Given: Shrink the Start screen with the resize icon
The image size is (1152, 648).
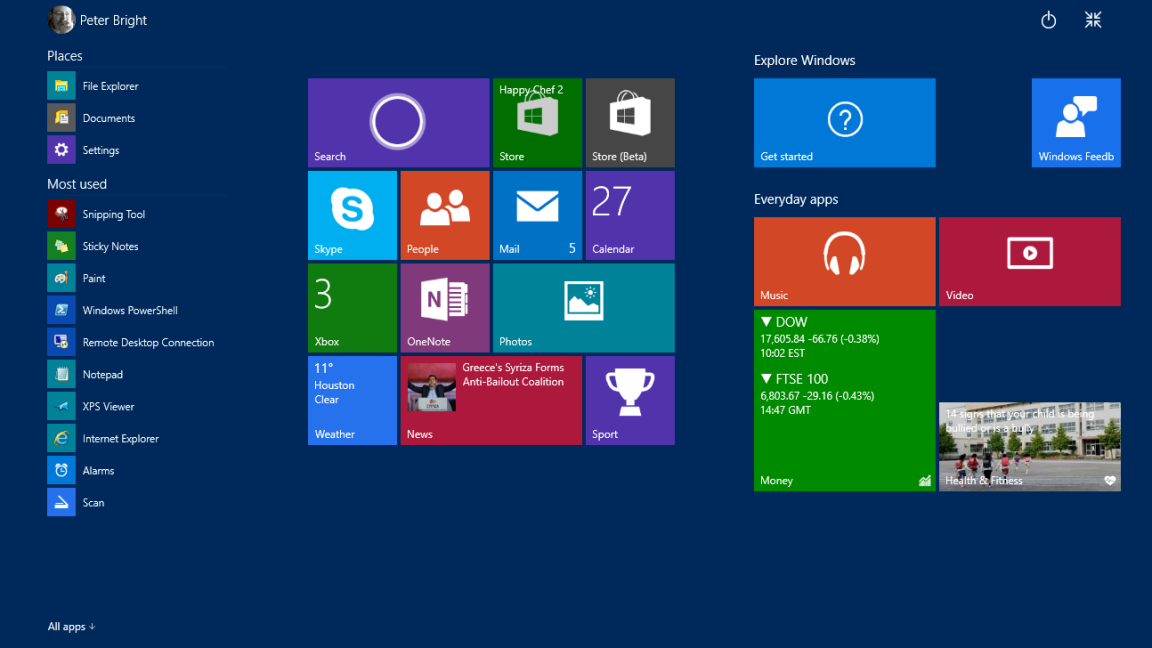Looking at the screenshot, I should 1093,20.
